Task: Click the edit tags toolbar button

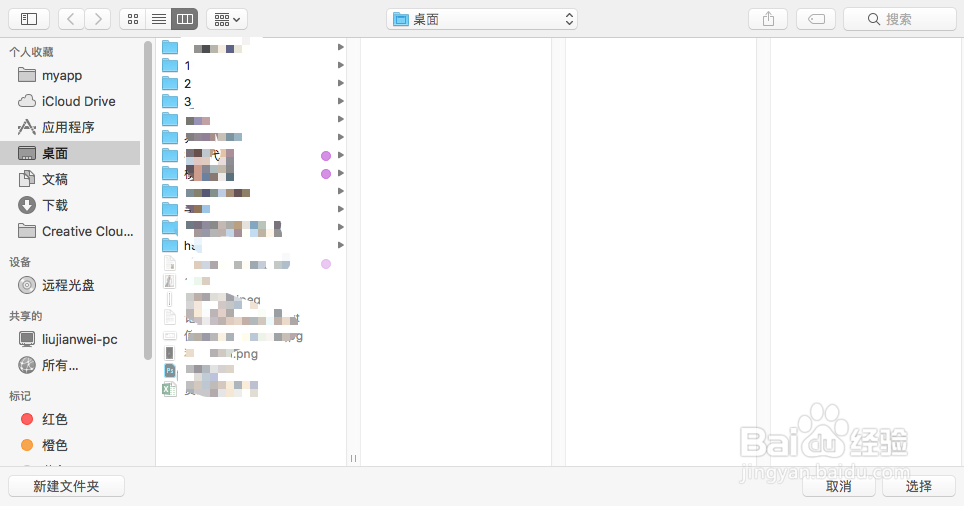Action: (816, 19)
